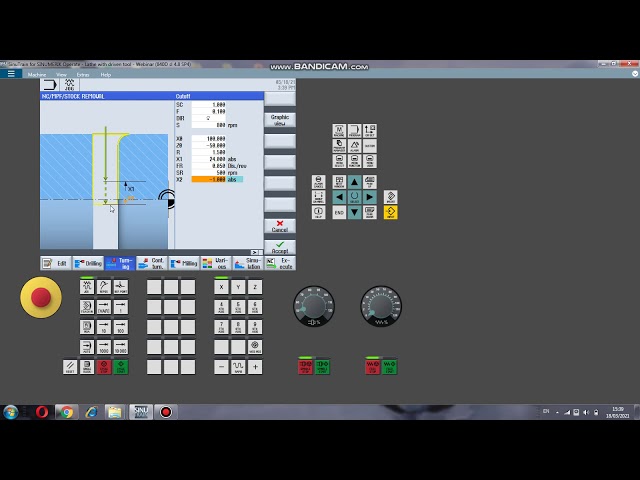Click green Feed Start key
Image resolution: width=640 pixels, height=480 pixels.
pos(389,367)
